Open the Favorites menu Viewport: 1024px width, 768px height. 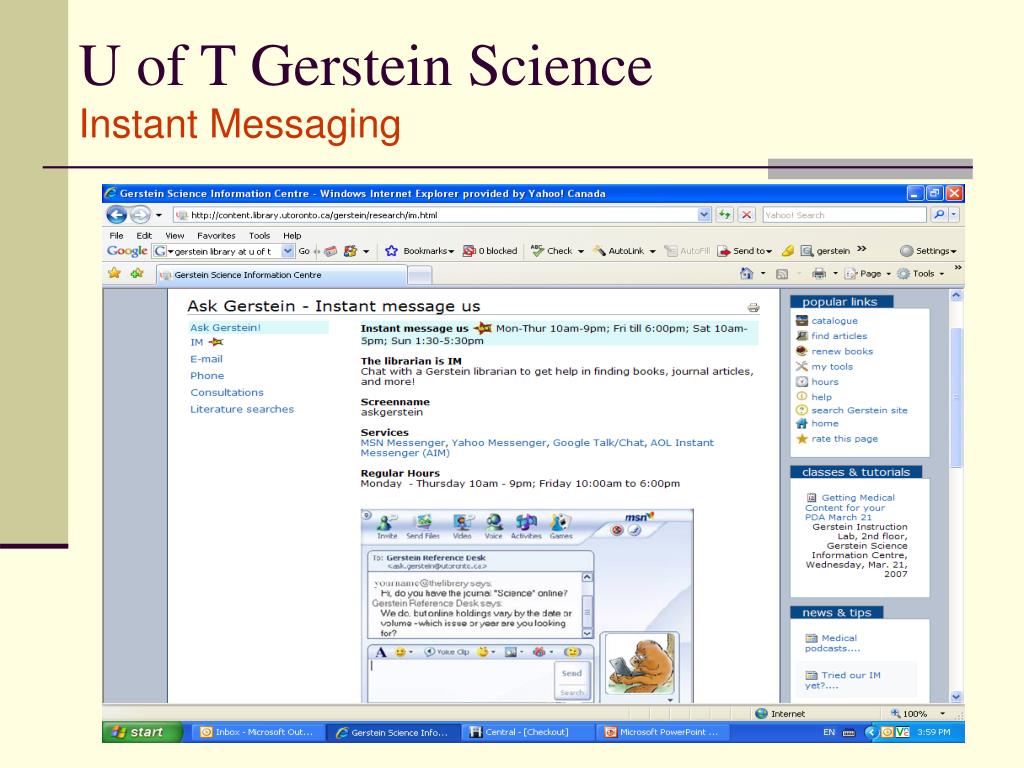(x=216, y=235)
